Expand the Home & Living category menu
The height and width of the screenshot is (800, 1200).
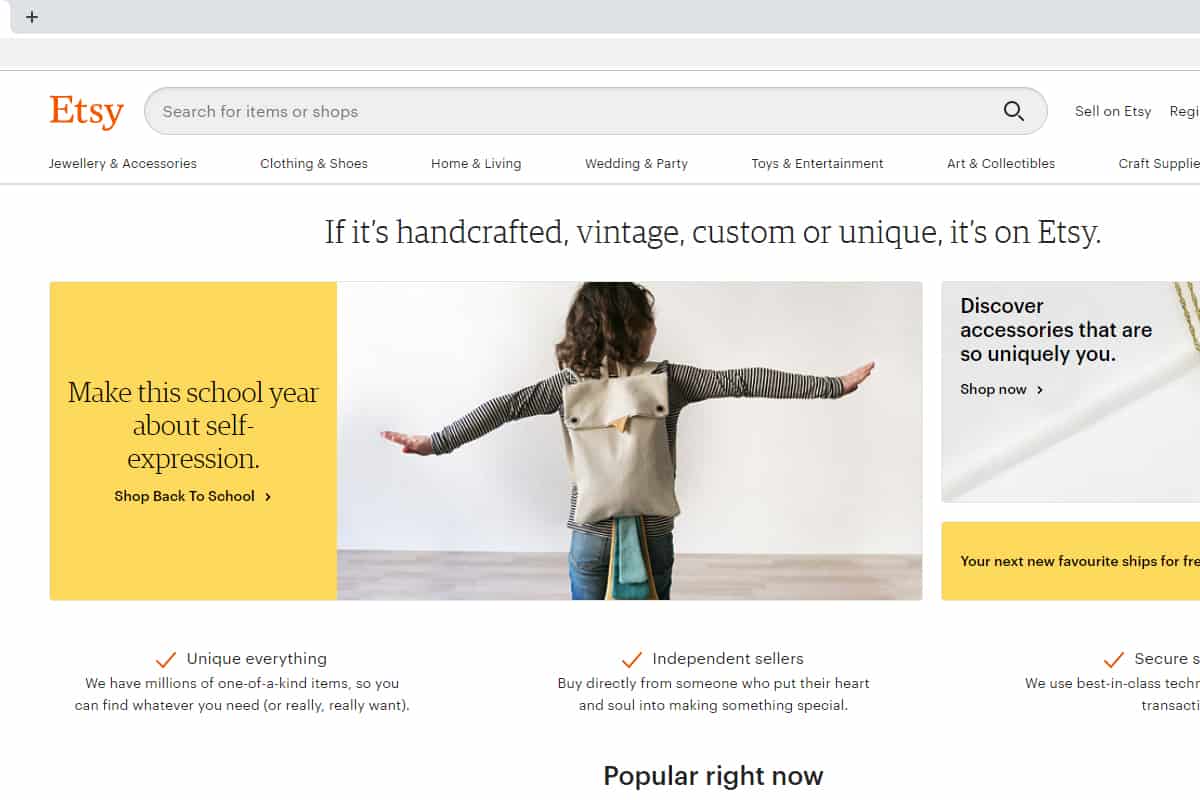[476, 163]
